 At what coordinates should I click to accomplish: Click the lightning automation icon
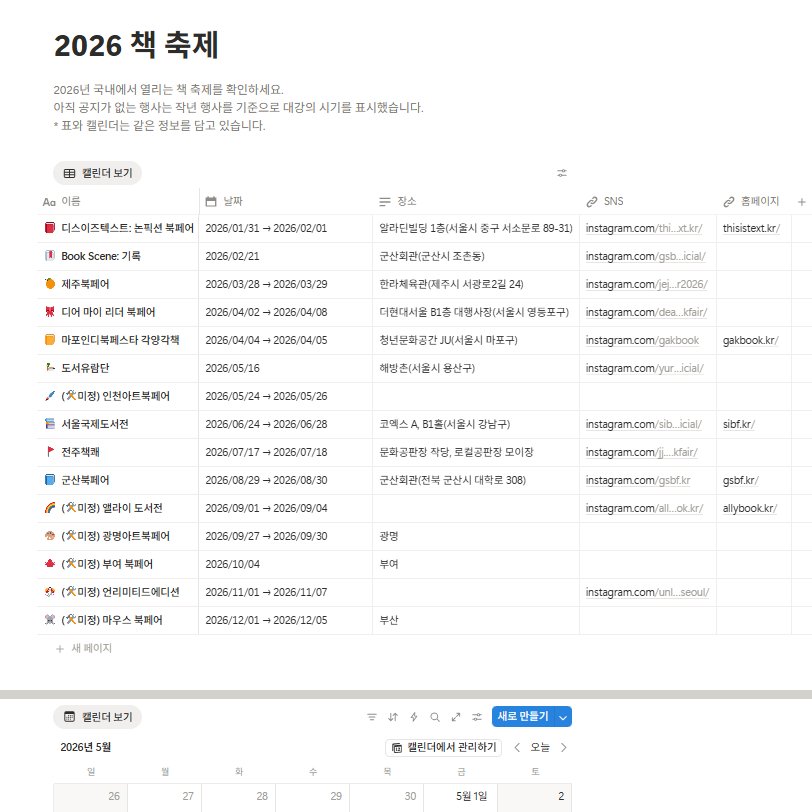click(414, 717)
